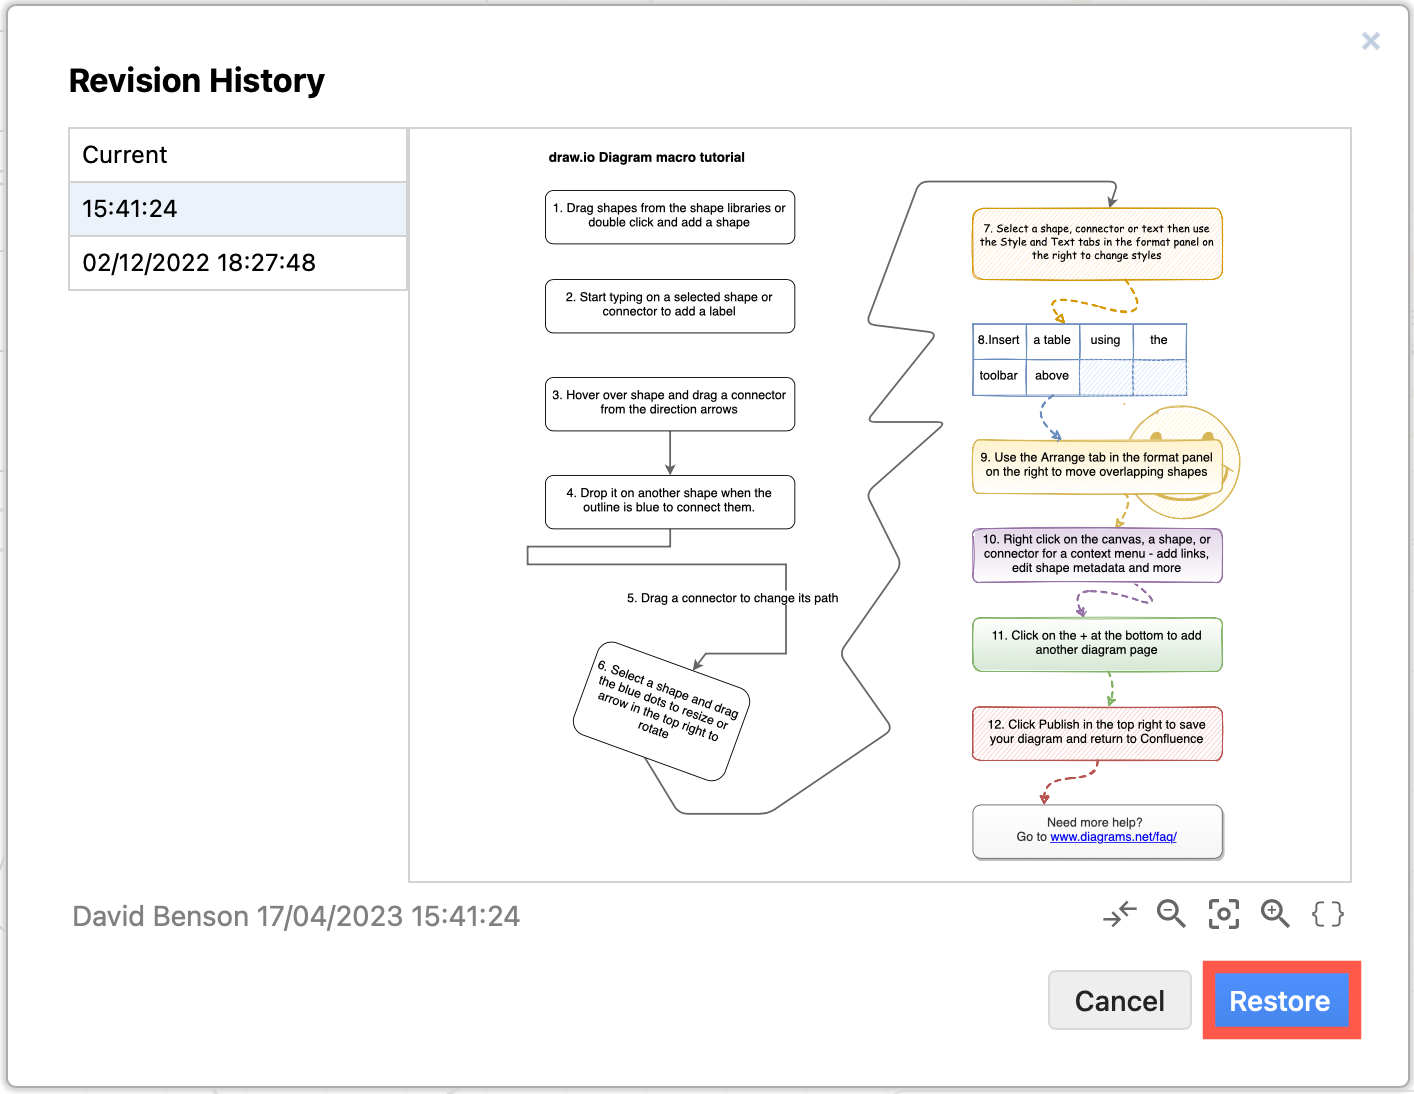The image size is (1414, 1094).
Task: Click the Restore button
Action: pos(1281,1000)
